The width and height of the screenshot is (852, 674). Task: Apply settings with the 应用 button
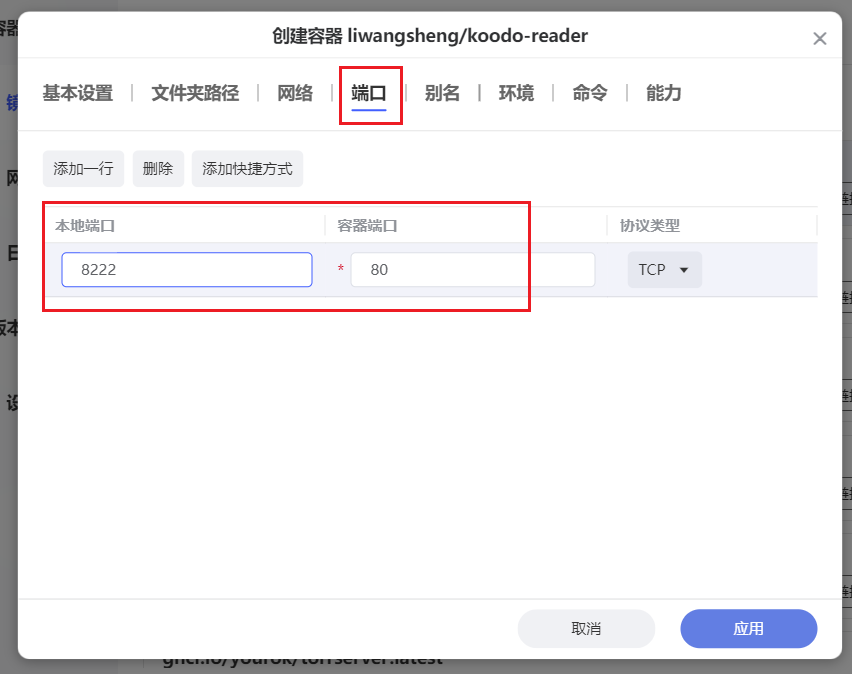click(749, 628)
